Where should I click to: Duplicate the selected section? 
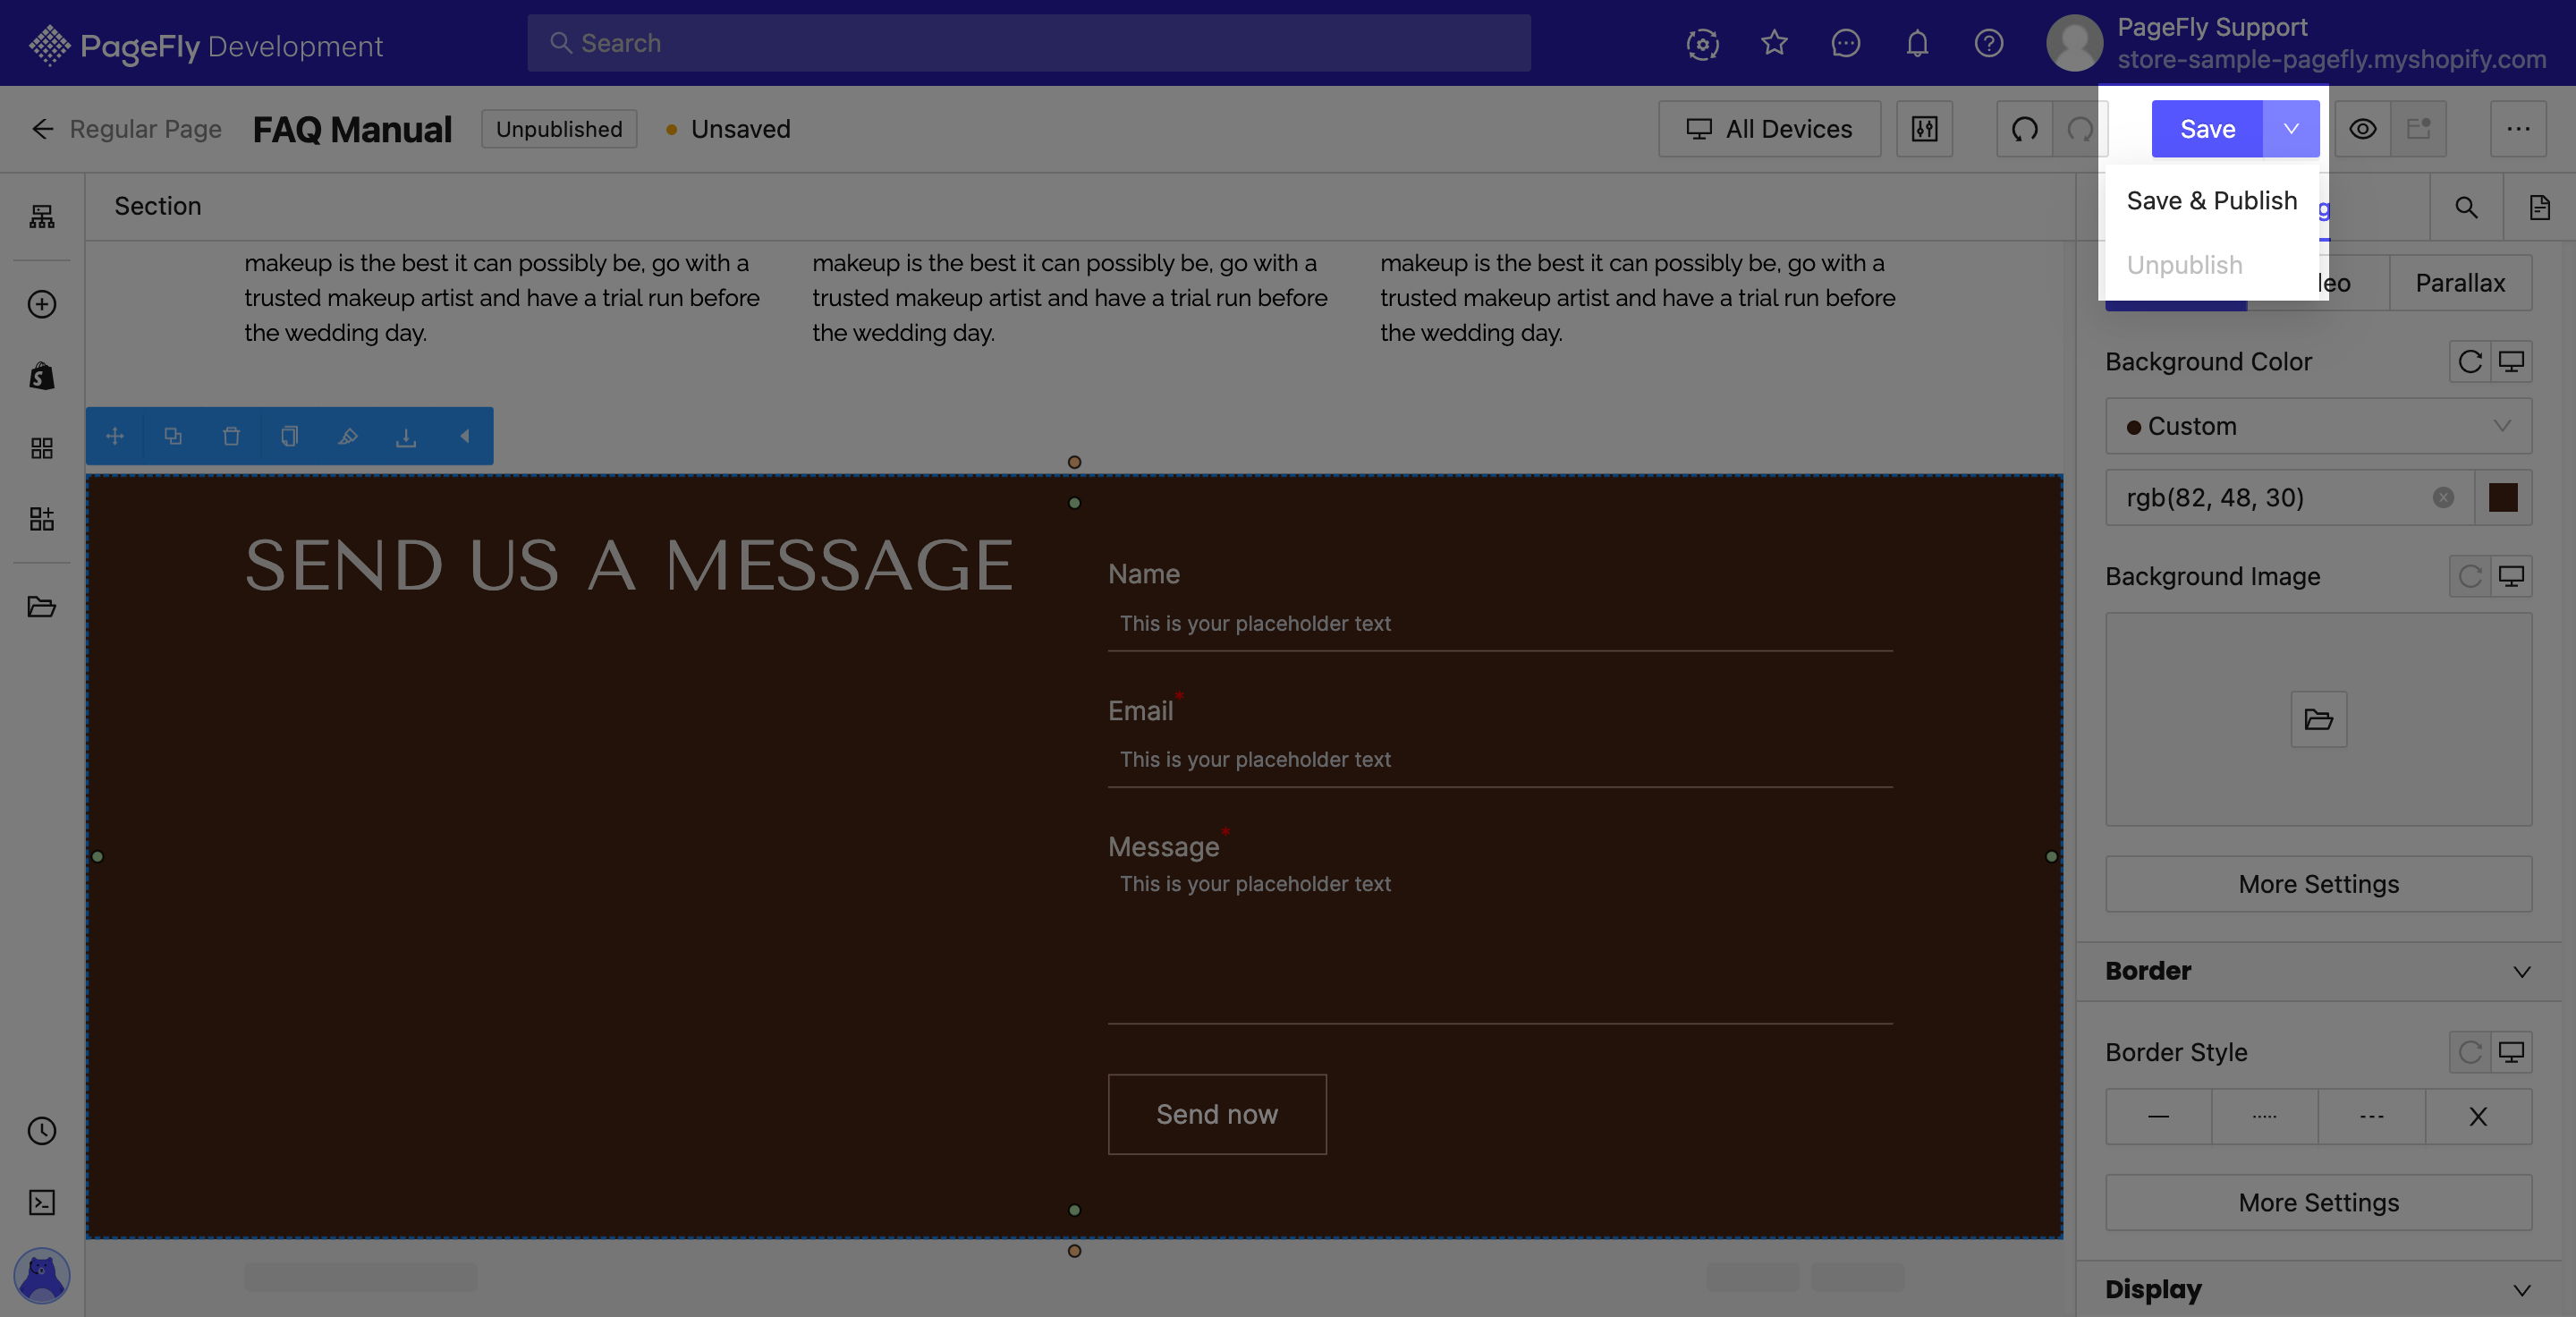(173, 436)
